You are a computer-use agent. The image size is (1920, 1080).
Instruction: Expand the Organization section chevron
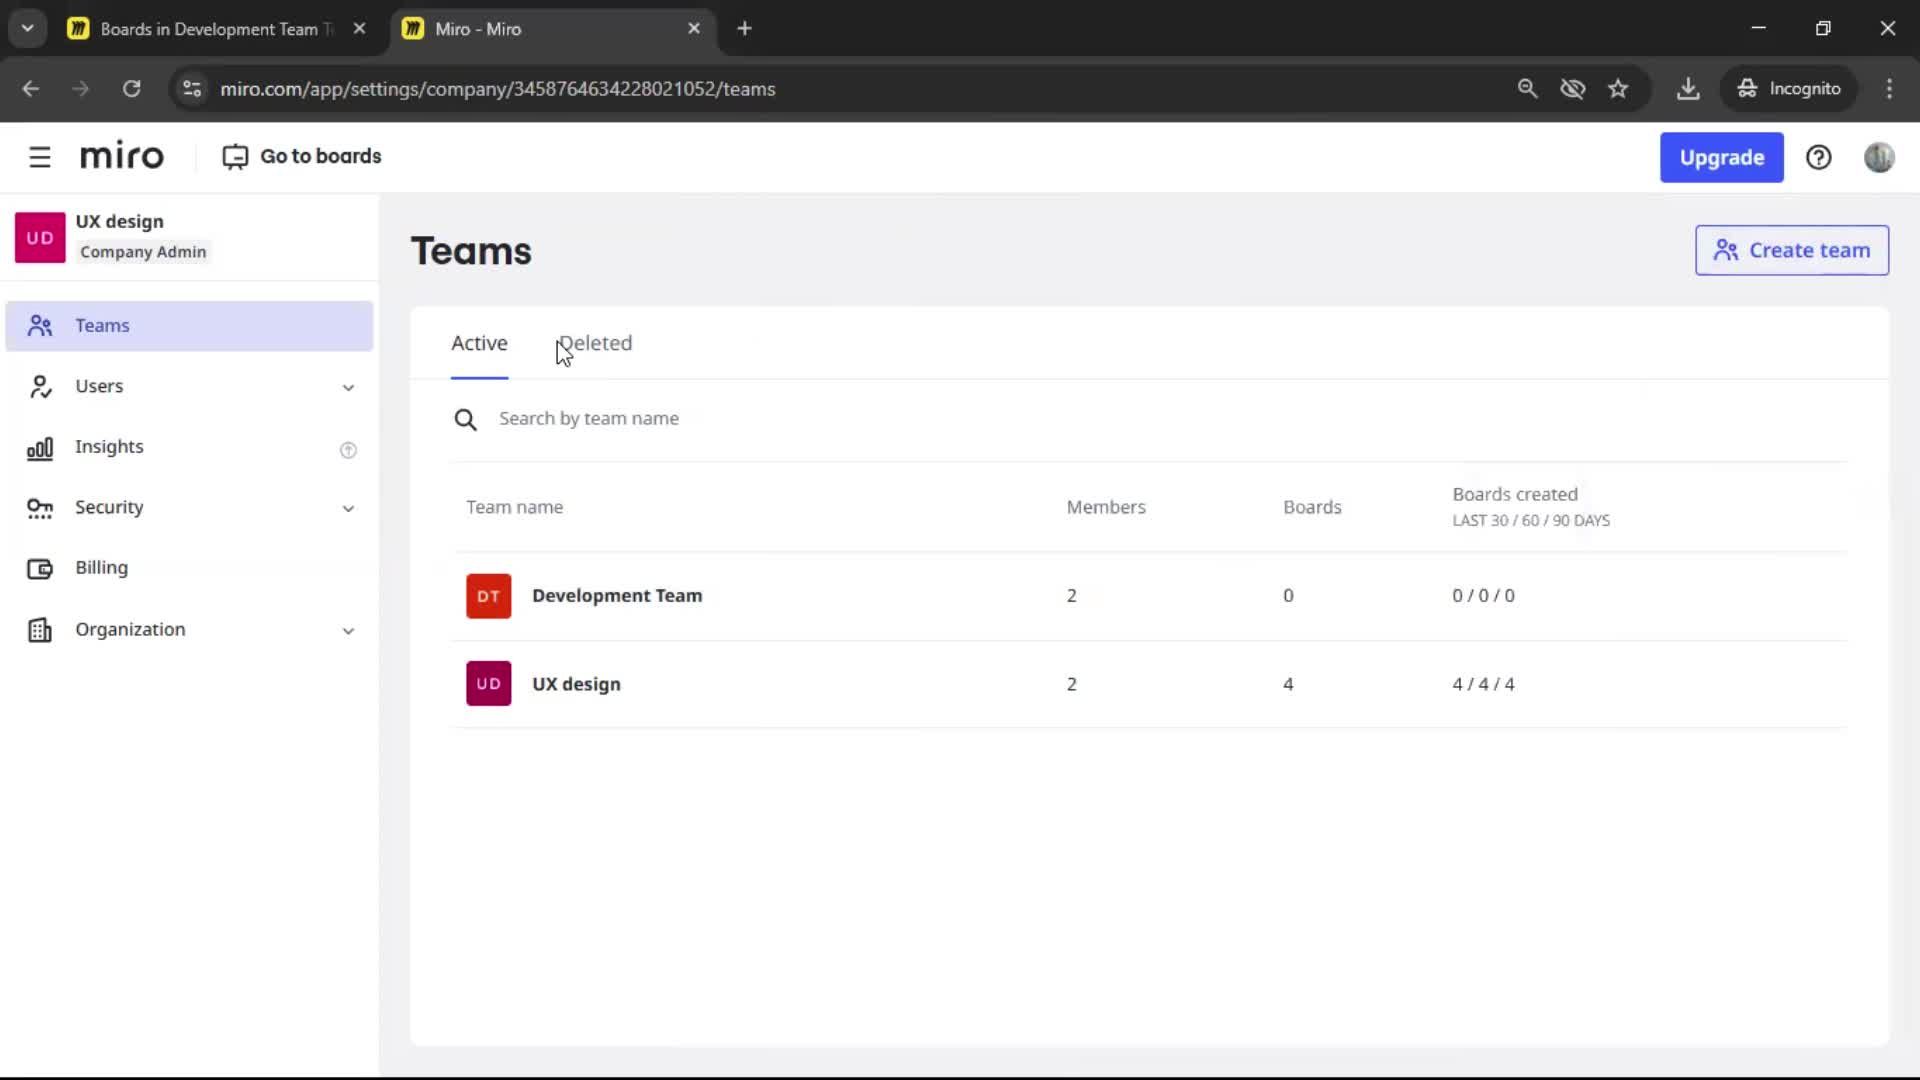pos(348,631)
